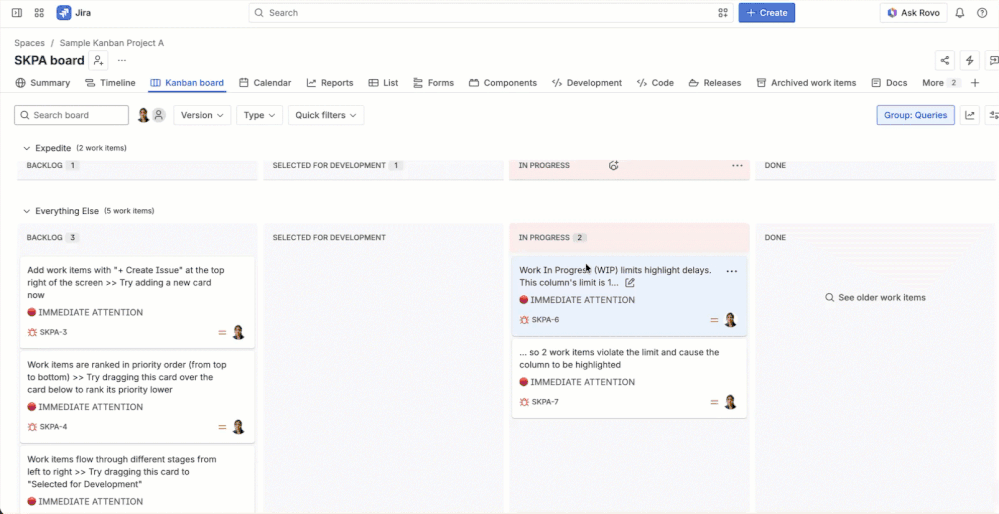Switch to the Summary tab
999x514 pixels.
[x=43, y=83]
